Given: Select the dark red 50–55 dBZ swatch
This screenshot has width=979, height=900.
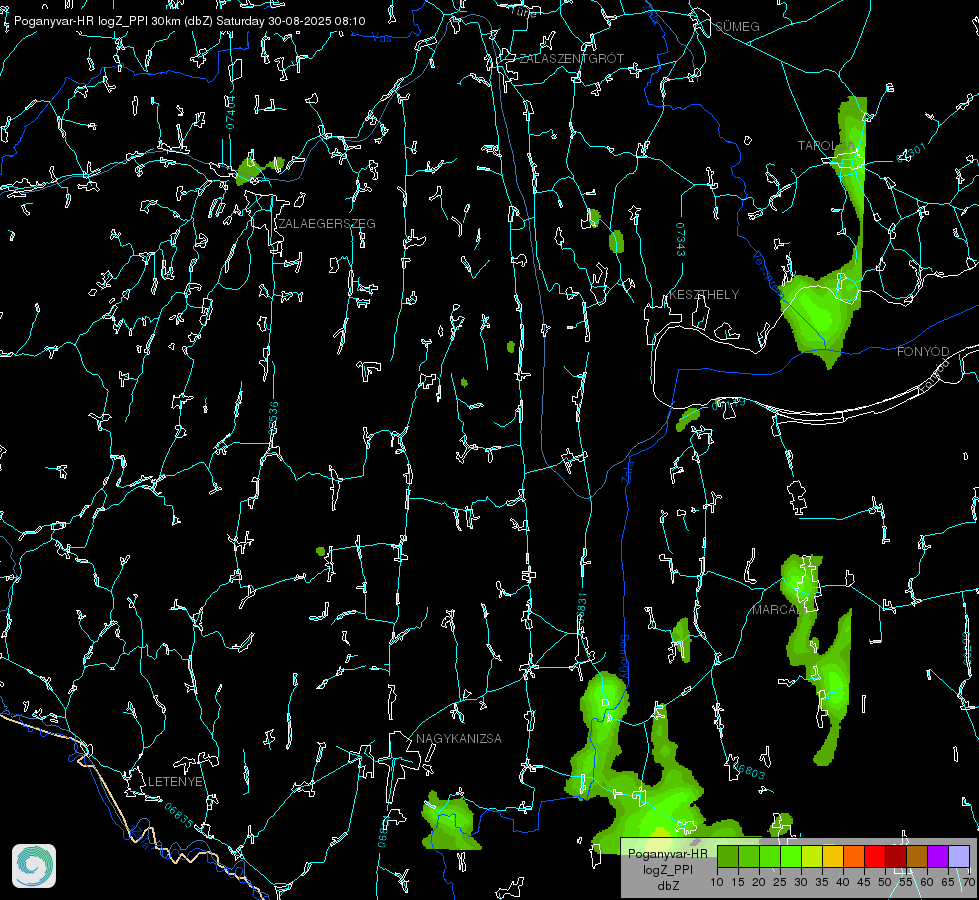Looking at the screenshot, I should [x=896, y=856].
